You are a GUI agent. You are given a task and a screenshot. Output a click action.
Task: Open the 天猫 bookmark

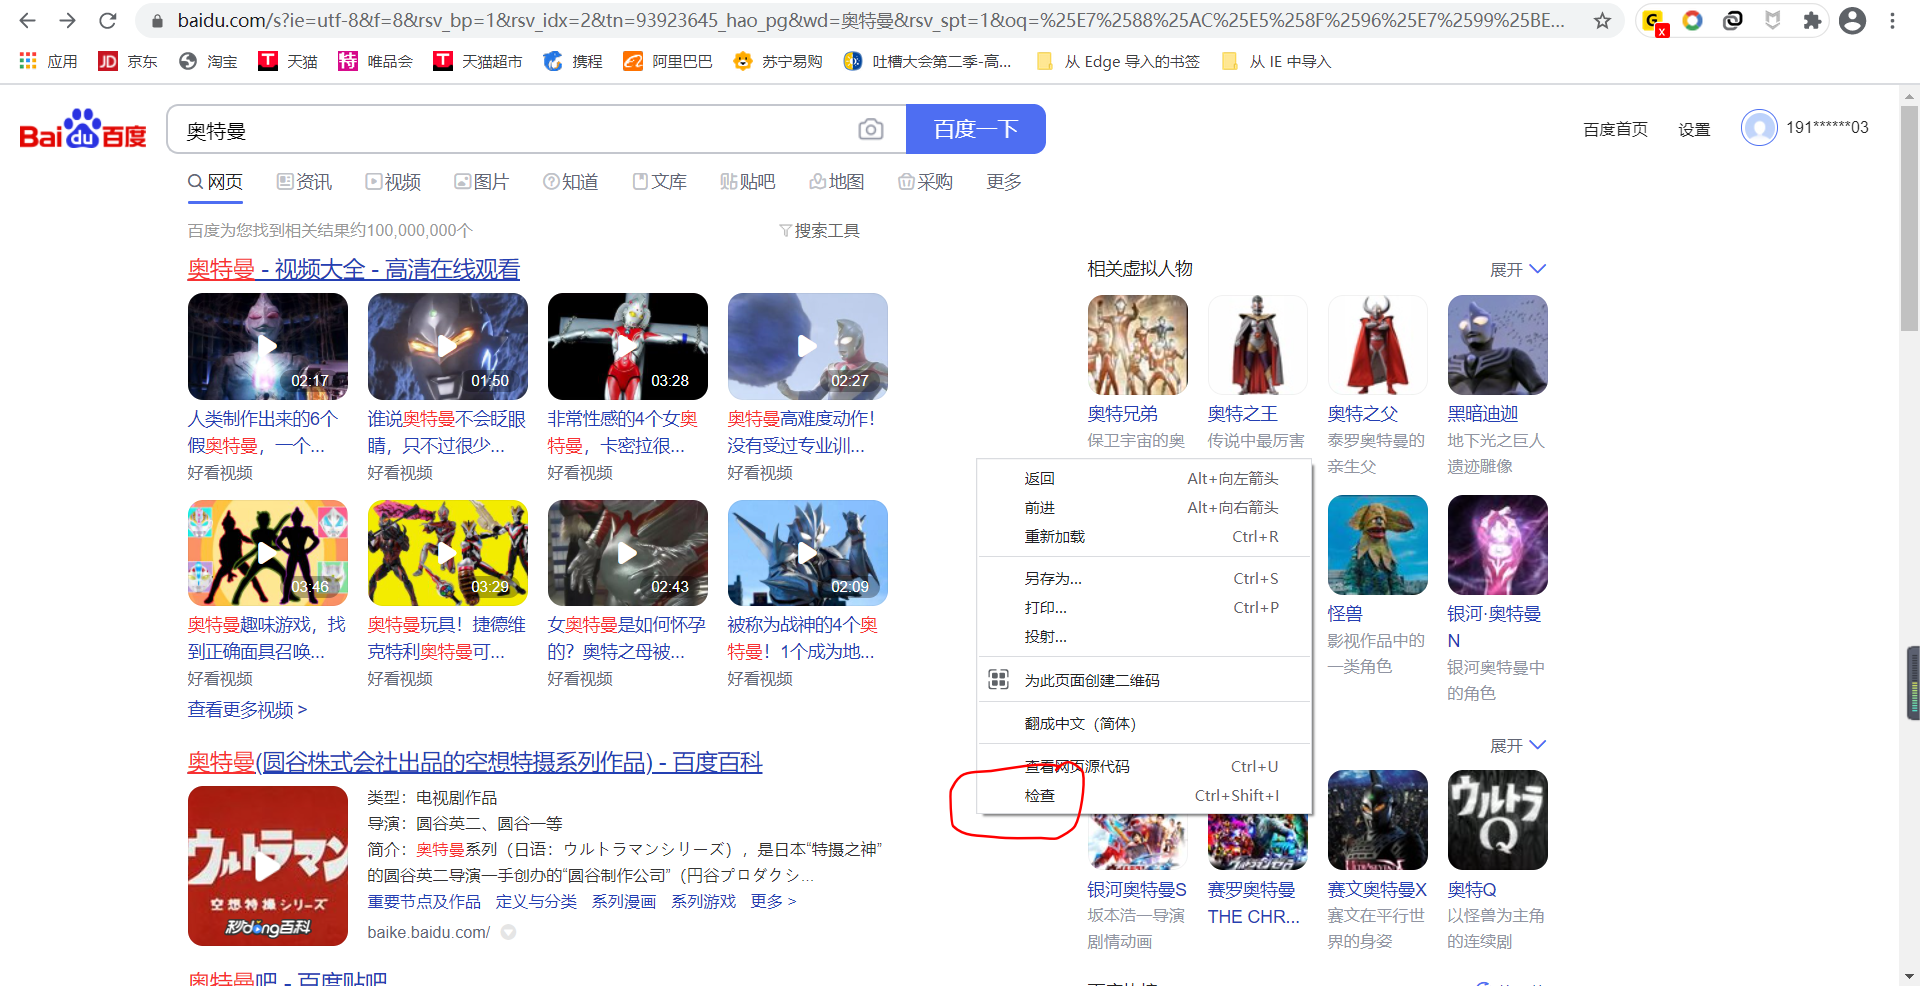click(288, 61)
